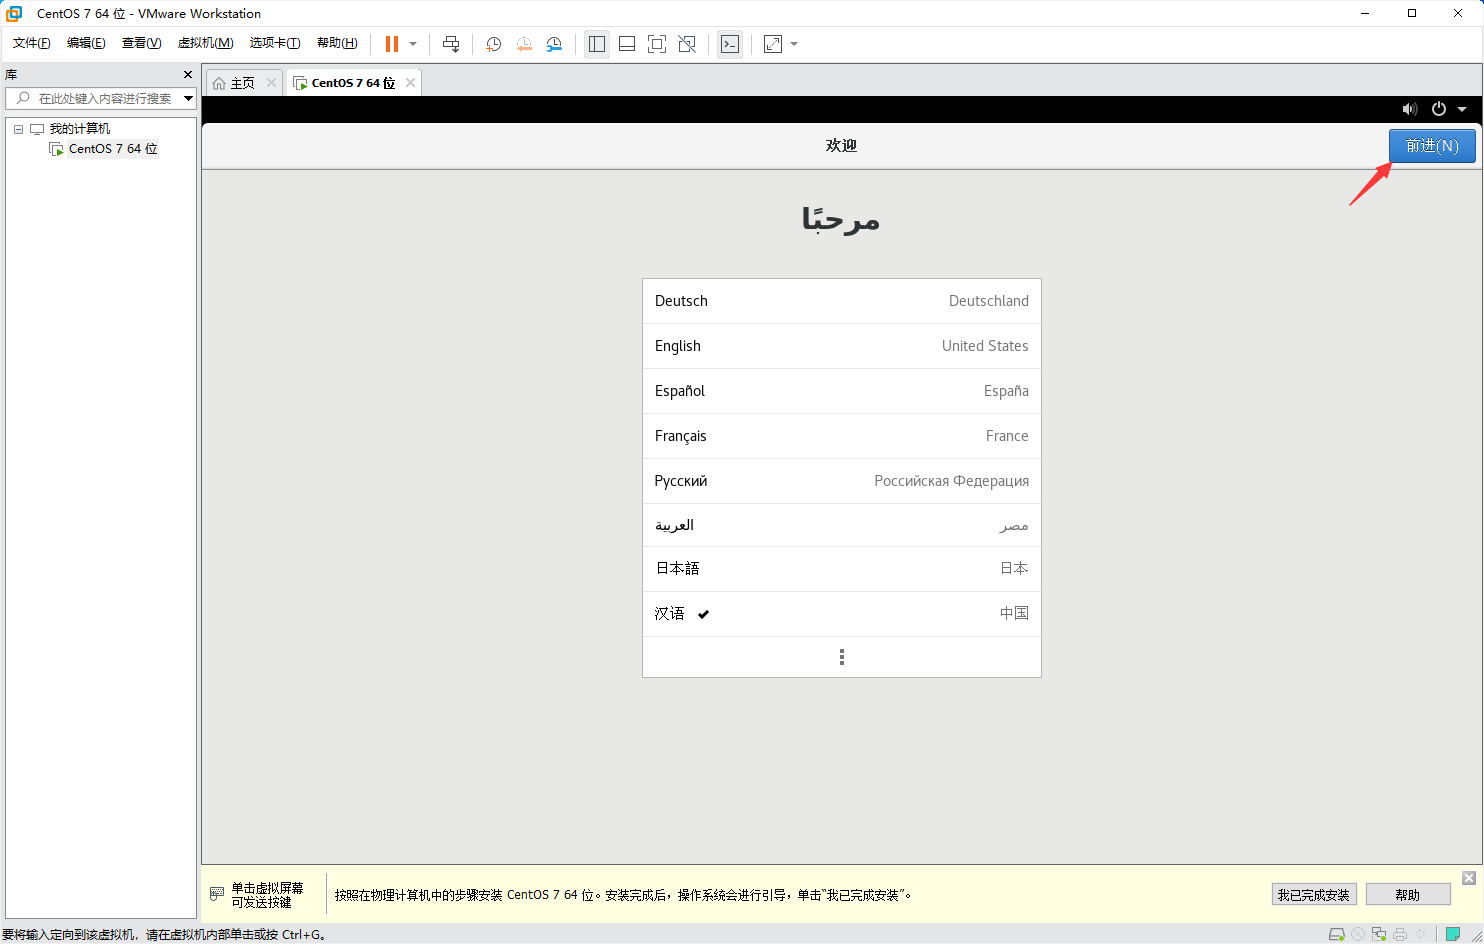Toggle the library sidebar view icon
The height and width of the screenshot is (944, 1484).
click(597, 44)
